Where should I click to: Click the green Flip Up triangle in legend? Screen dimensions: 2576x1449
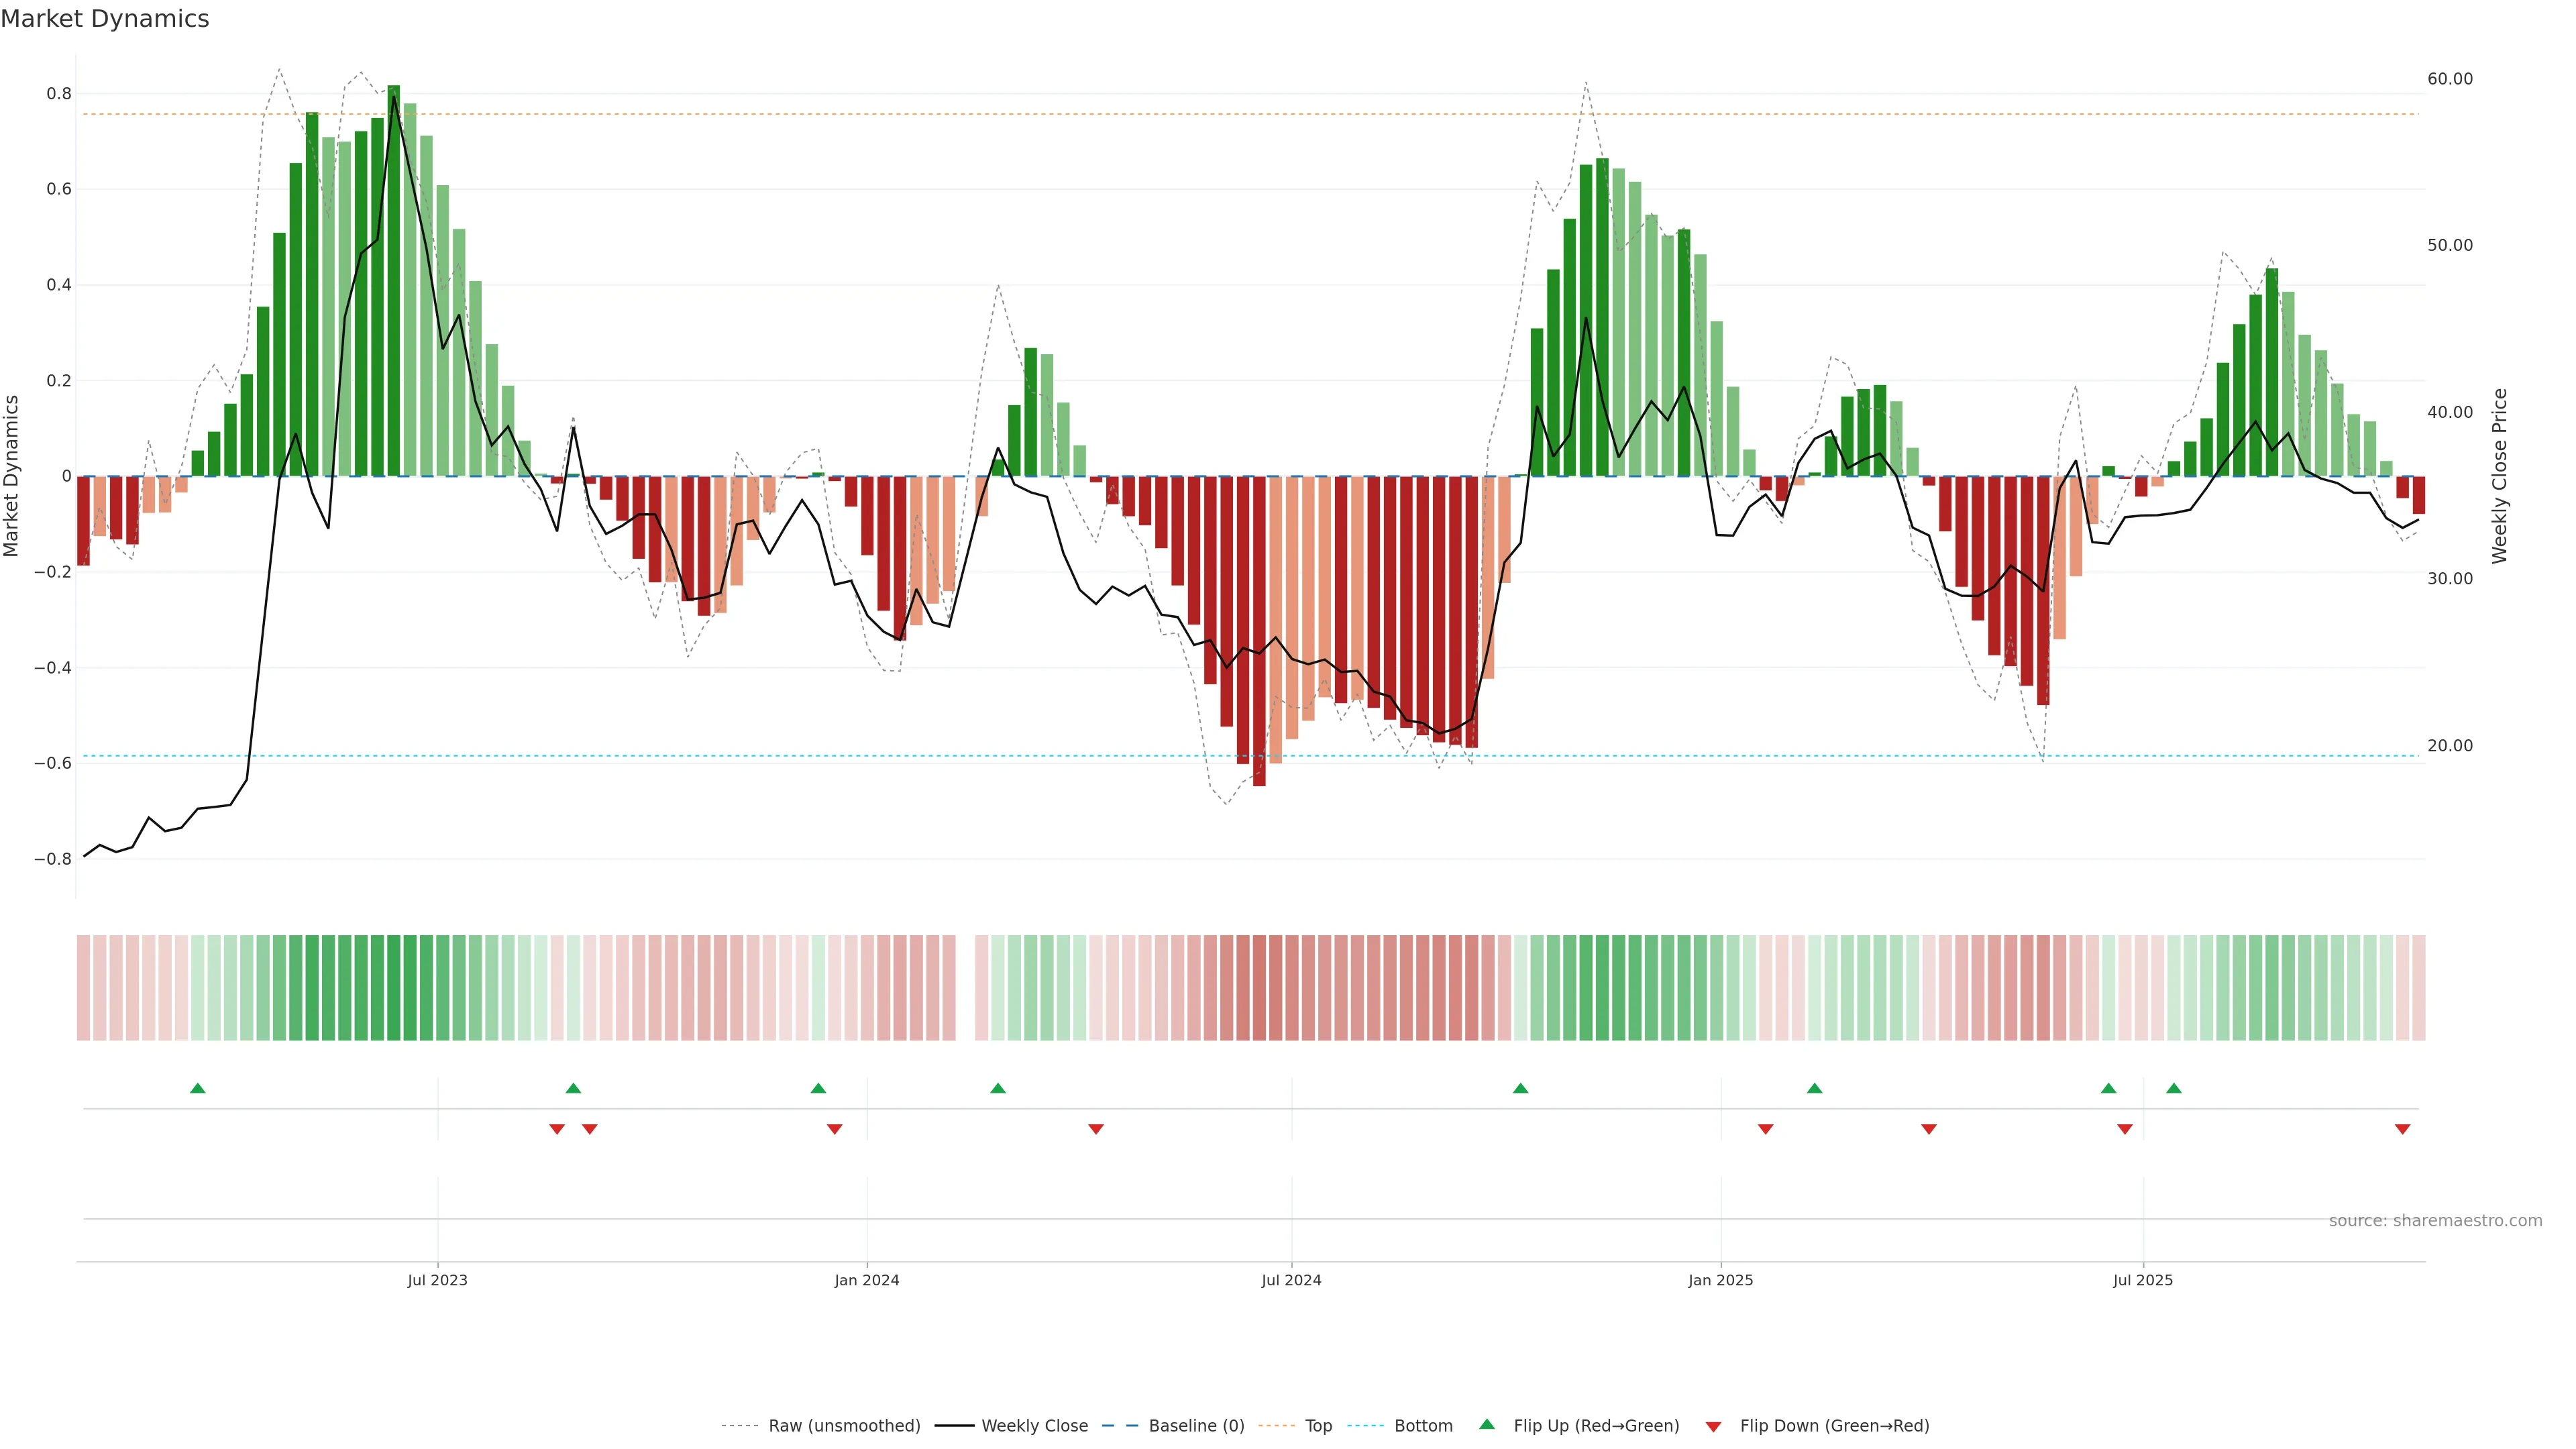point(1486,1424)
